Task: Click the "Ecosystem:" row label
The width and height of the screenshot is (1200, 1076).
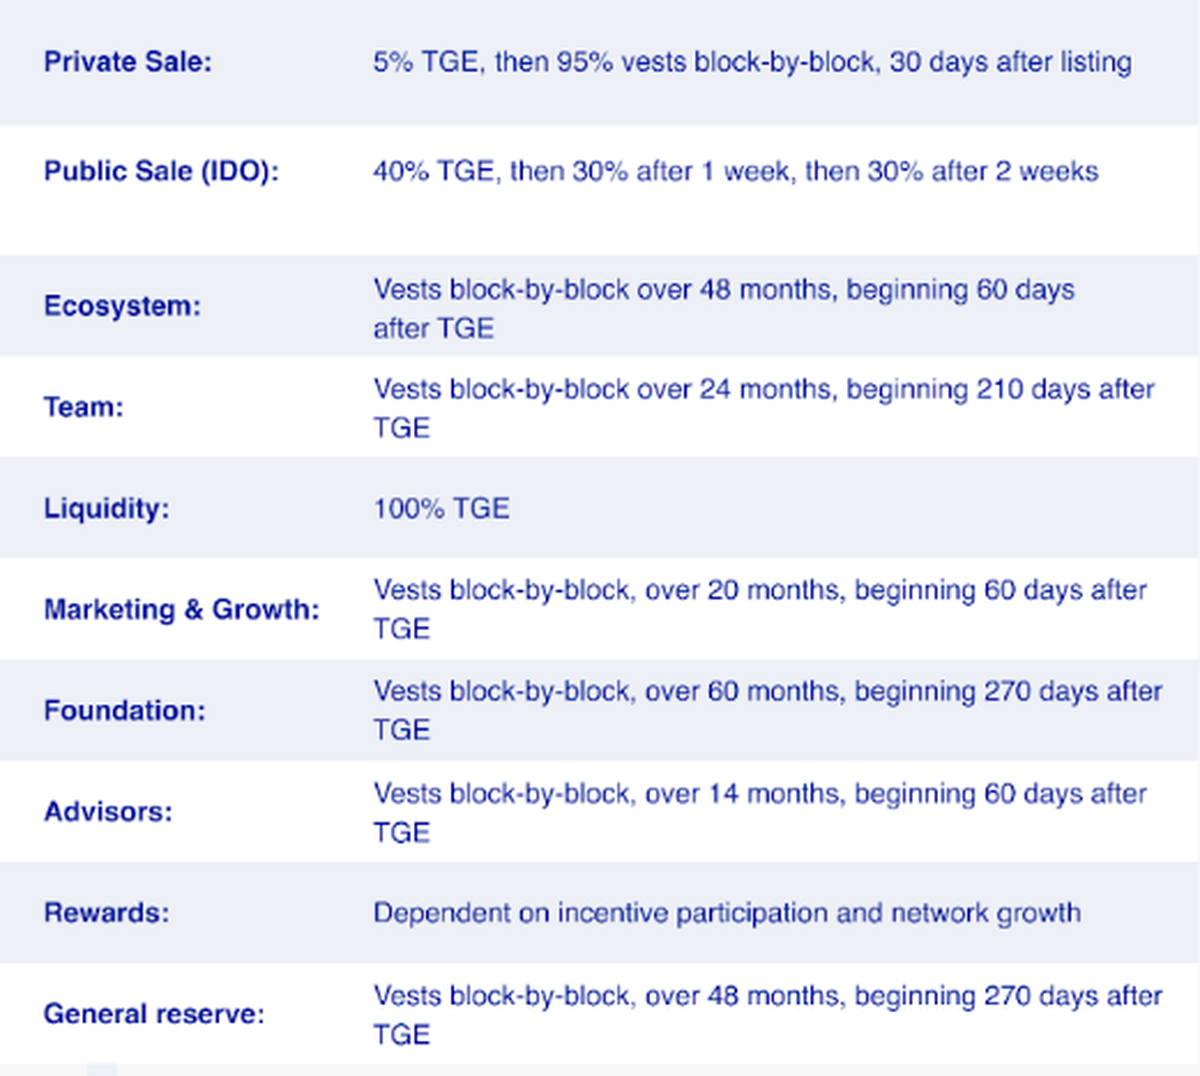Action: (x=122, y=306)
